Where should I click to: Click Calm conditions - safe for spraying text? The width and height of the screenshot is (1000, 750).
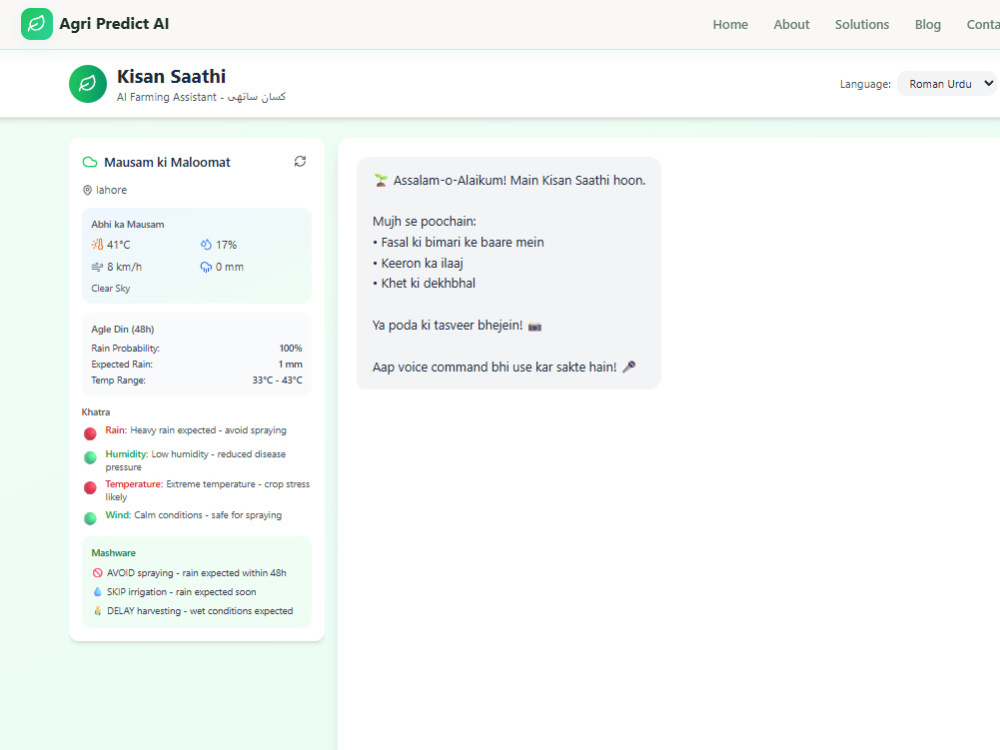[x=208, y=515]
